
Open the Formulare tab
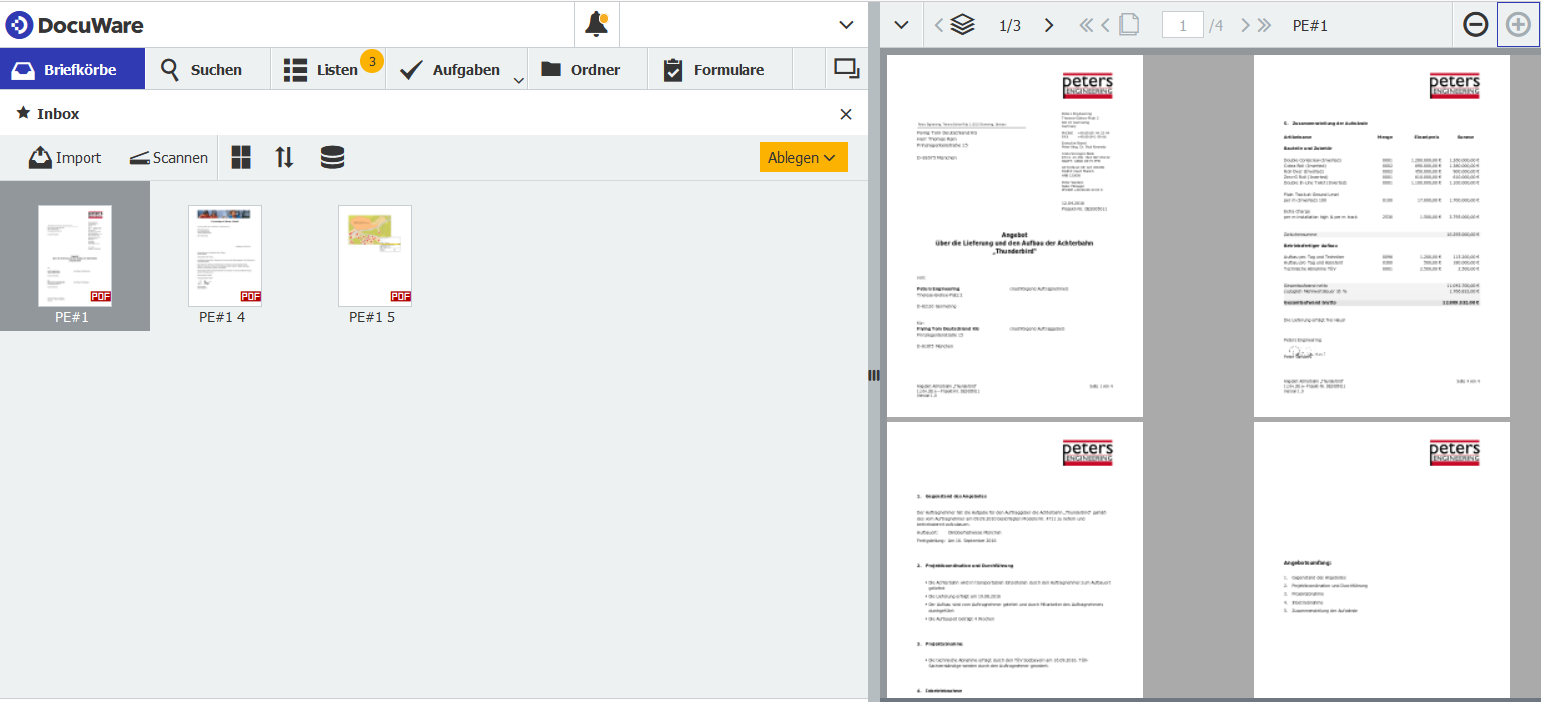coord(714,70)
